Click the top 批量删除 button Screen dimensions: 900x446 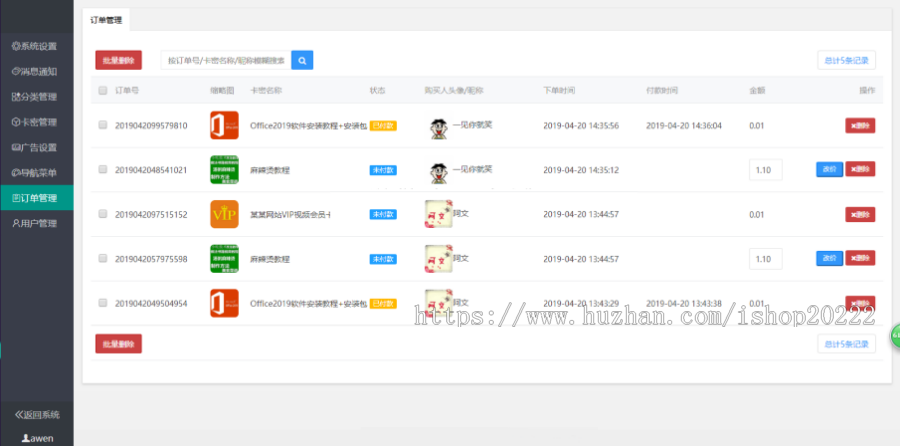[118, 60]
